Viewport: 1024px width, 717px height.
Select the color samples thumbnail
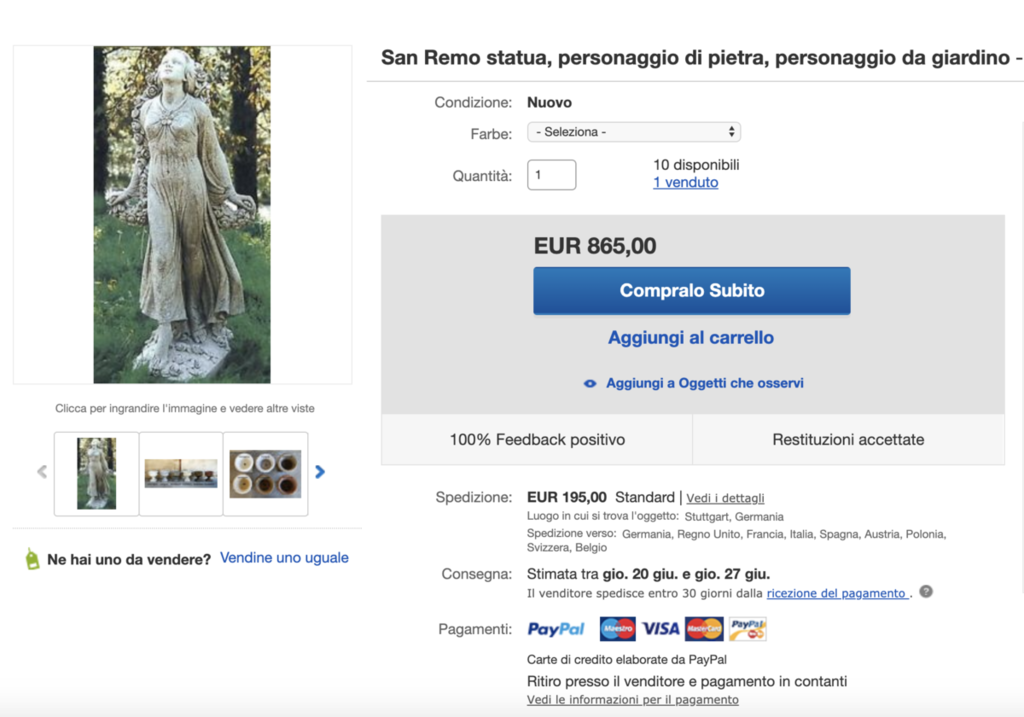click(265, 473)
